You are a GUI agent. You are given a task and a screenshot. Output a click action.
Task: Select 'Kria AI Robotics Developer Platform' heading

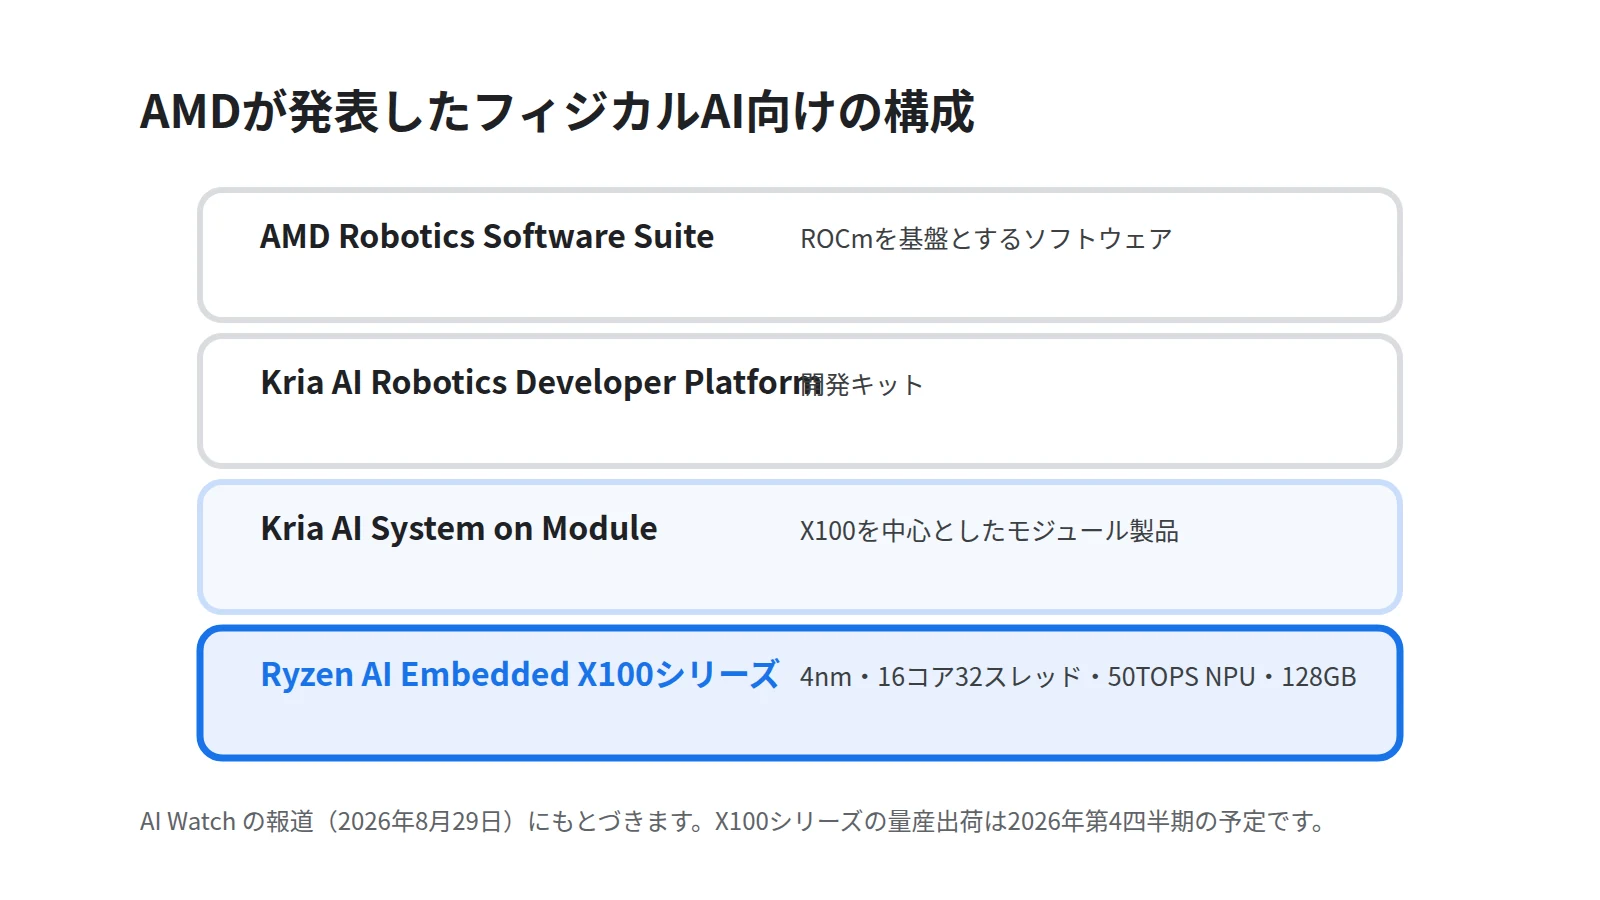[x=541, y=383]
